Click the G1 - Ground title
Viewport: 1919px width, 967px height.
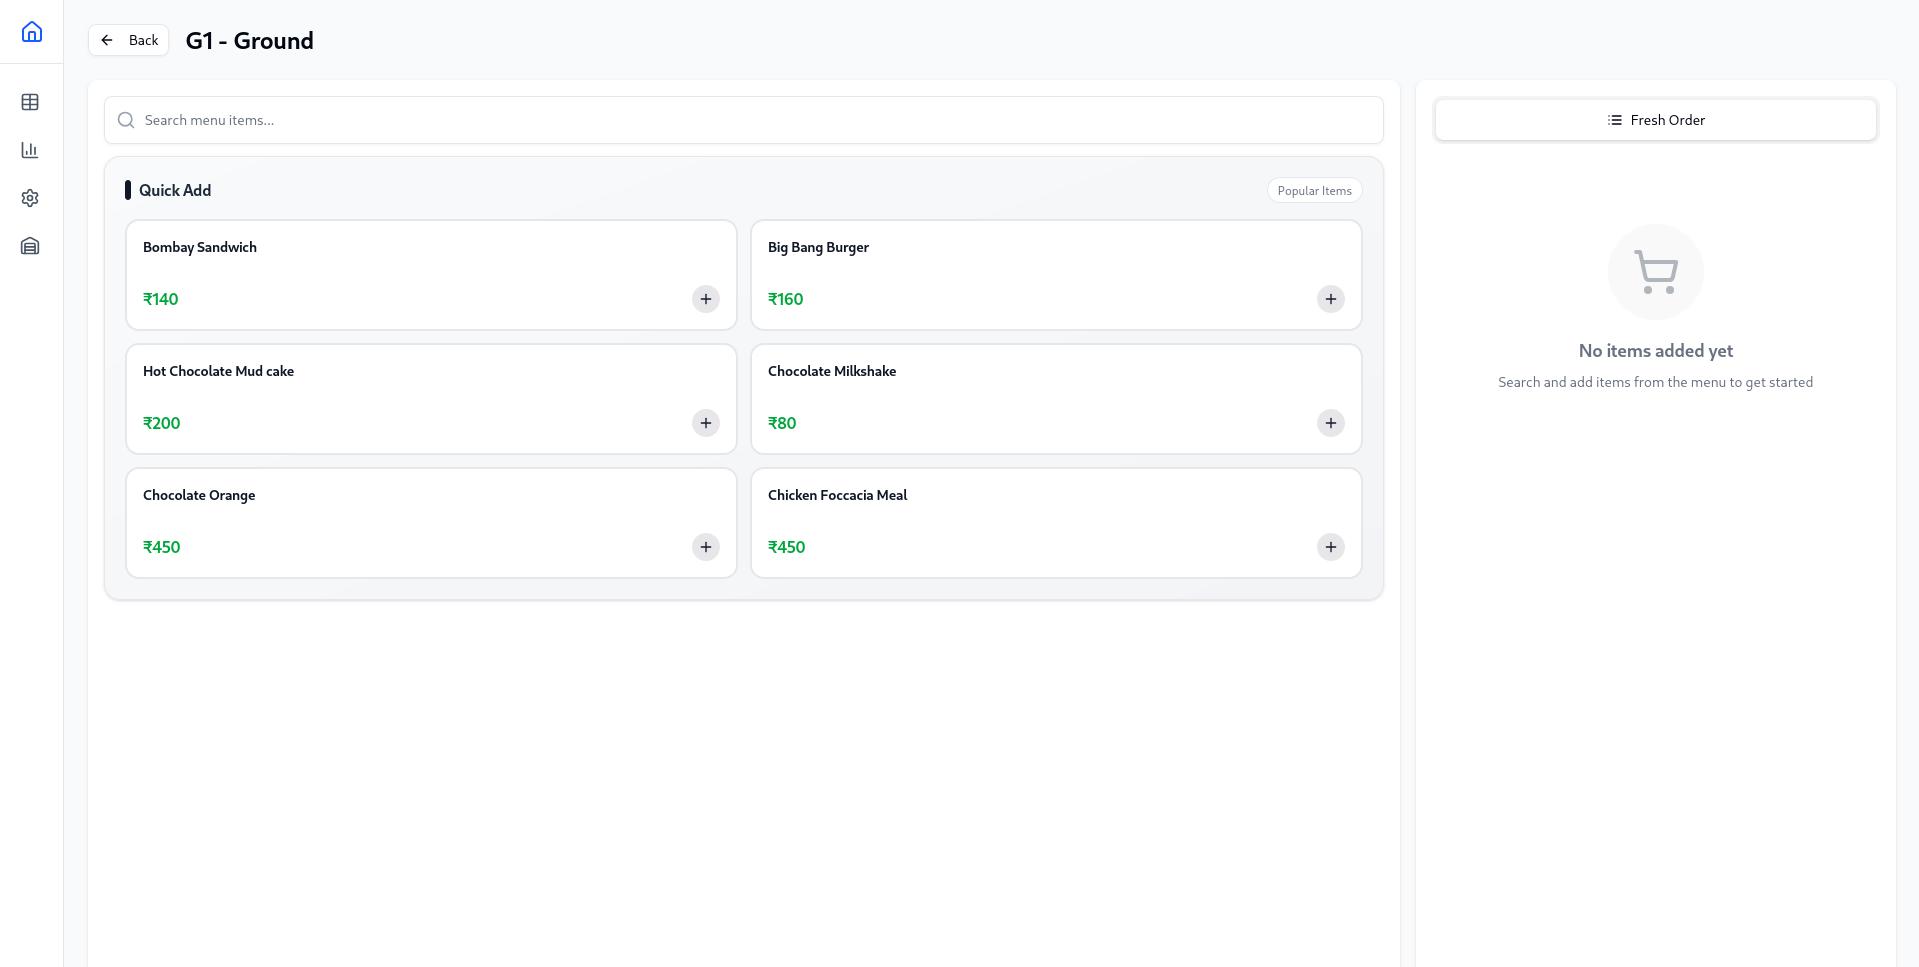click(x=250, y=41)
